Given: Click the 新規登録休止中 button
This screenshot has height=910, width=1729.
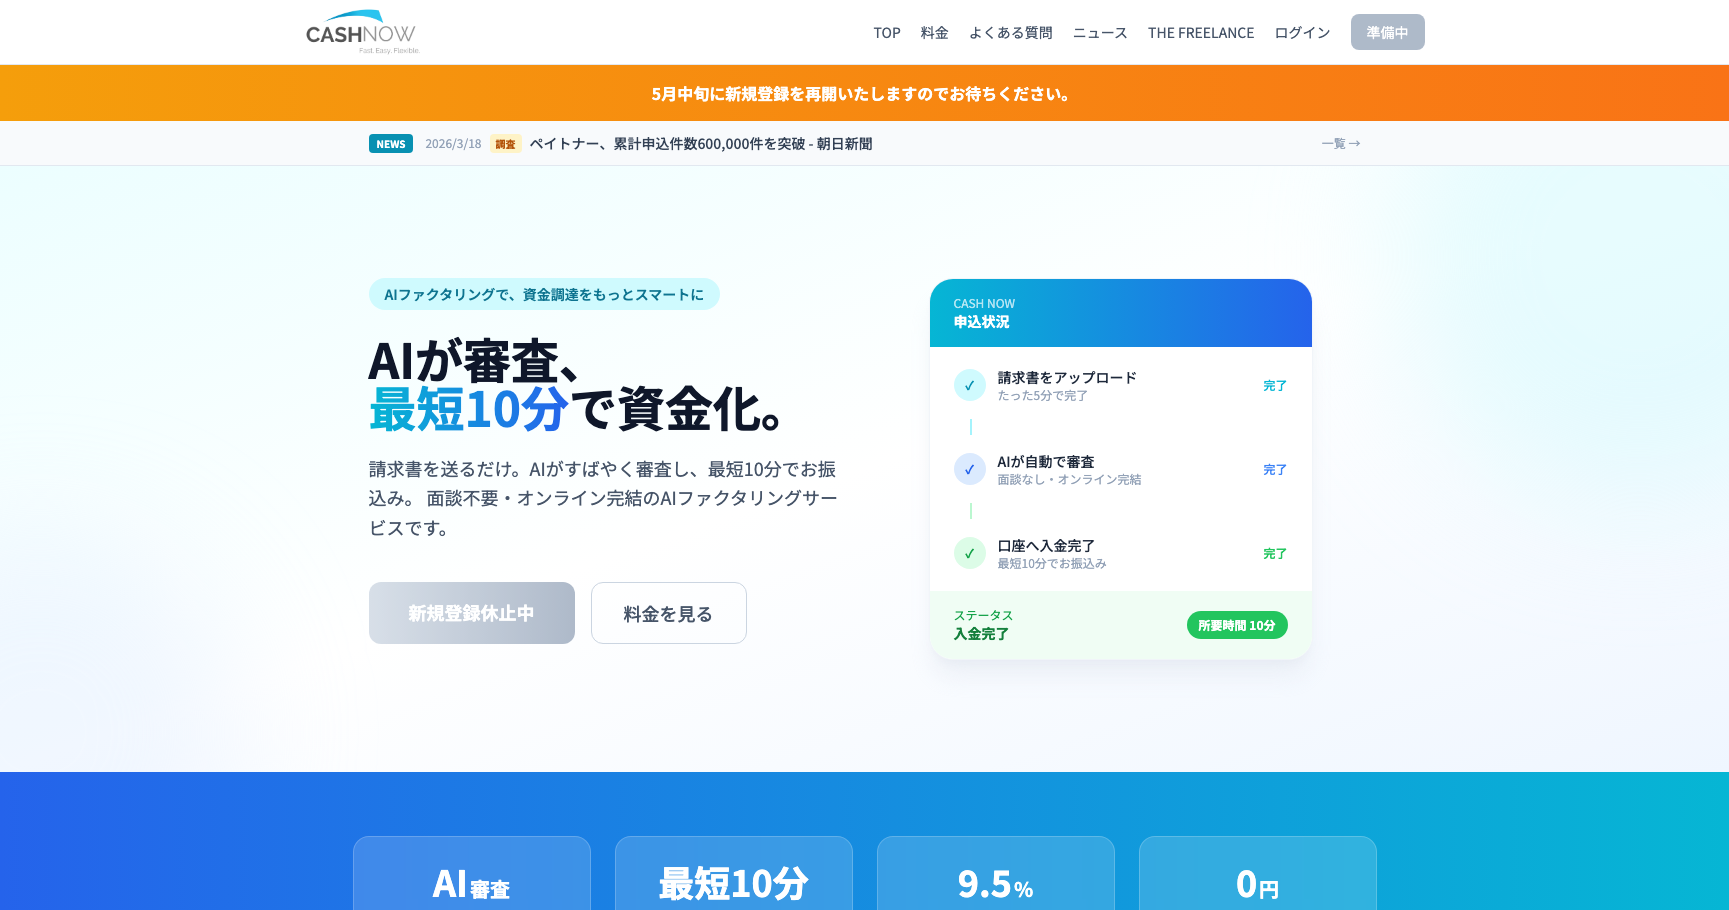Looking at the screenshot, I should pos(472,613).
